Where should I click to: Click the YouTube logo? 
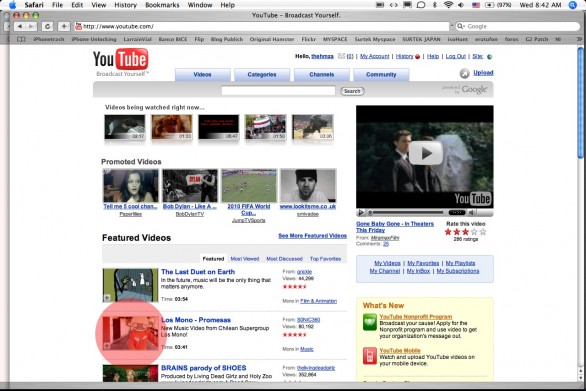(x=121, y=59)
